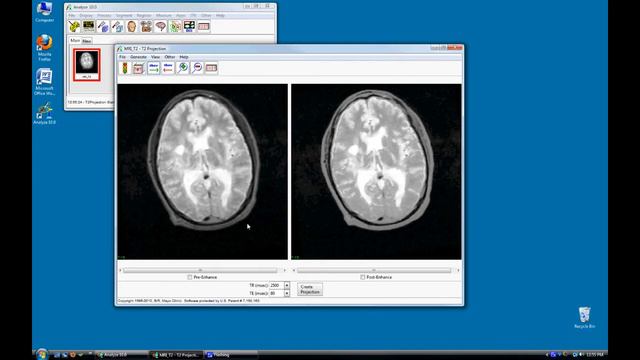The height and width of the screenshot is (360, 640).
Task: Click the orange left-arrow toolbar icon
Action: (168, 68)
